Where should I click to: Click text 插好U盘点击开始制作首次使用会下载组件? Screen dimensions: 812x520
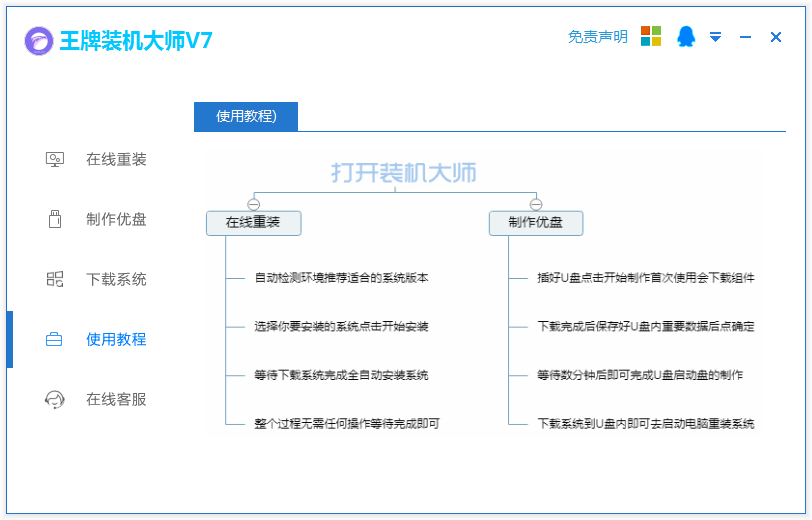click(646, 278)
